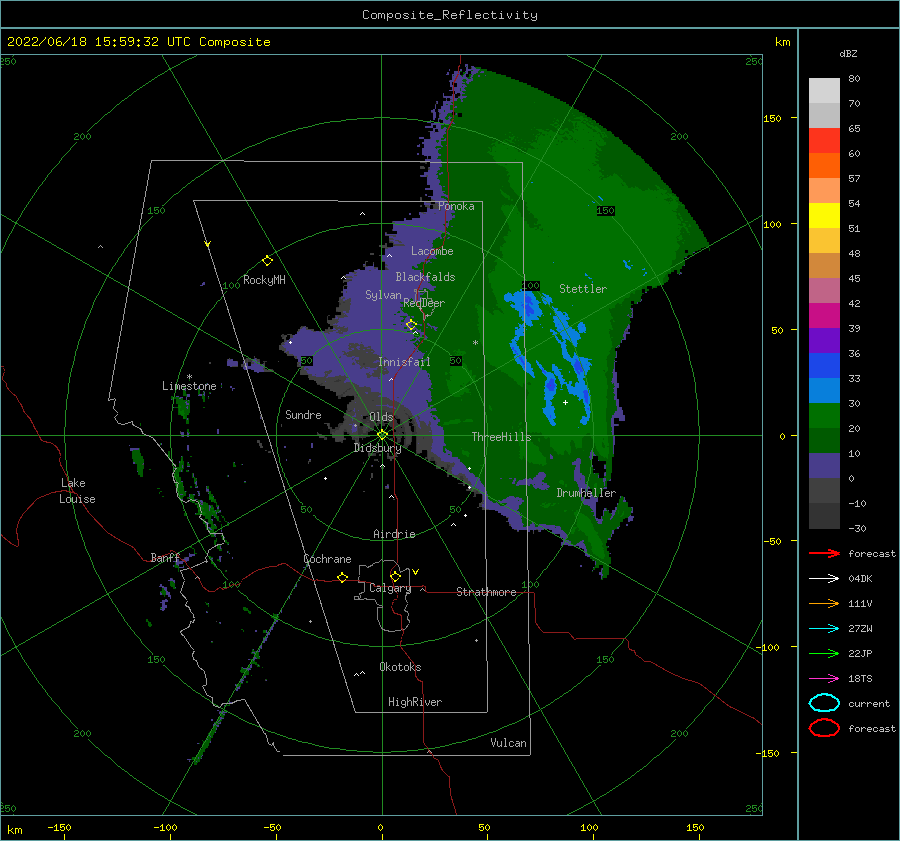Click the 04DK legend text

coord(860,578)
